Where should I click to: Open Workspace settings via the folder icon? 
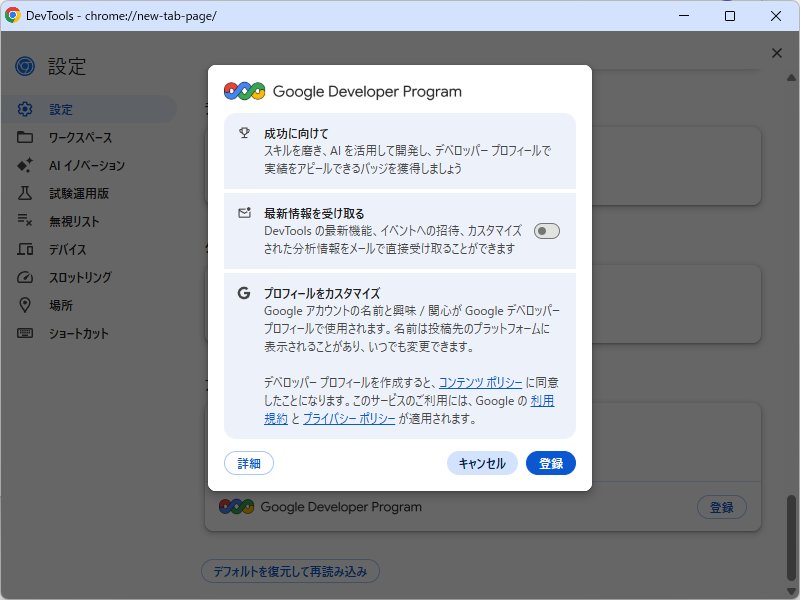[x=27, y=137]
